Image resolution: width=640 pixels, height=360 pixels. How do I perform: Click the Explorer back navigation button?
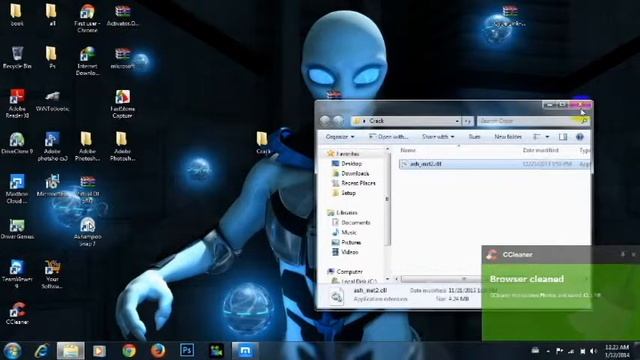pos(325,120)
